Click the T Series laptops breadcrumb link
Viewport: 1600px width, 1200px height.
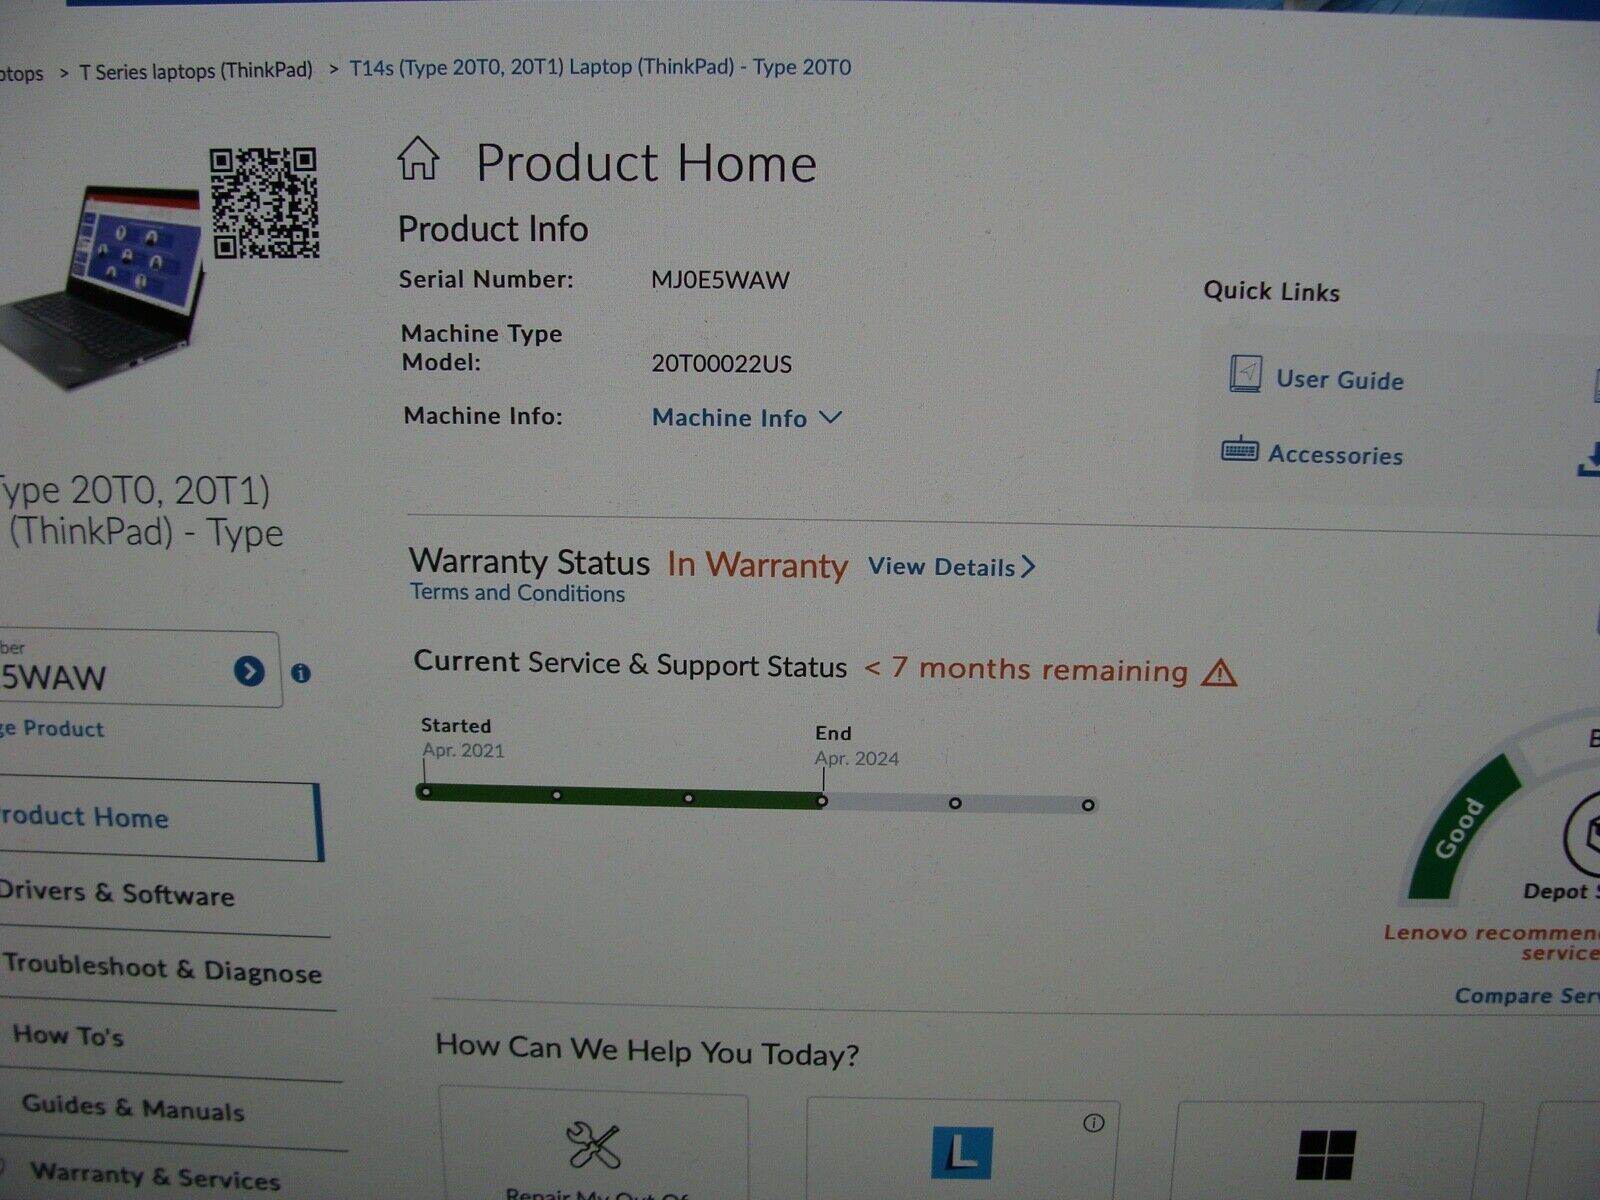click(x=196, y=67)
